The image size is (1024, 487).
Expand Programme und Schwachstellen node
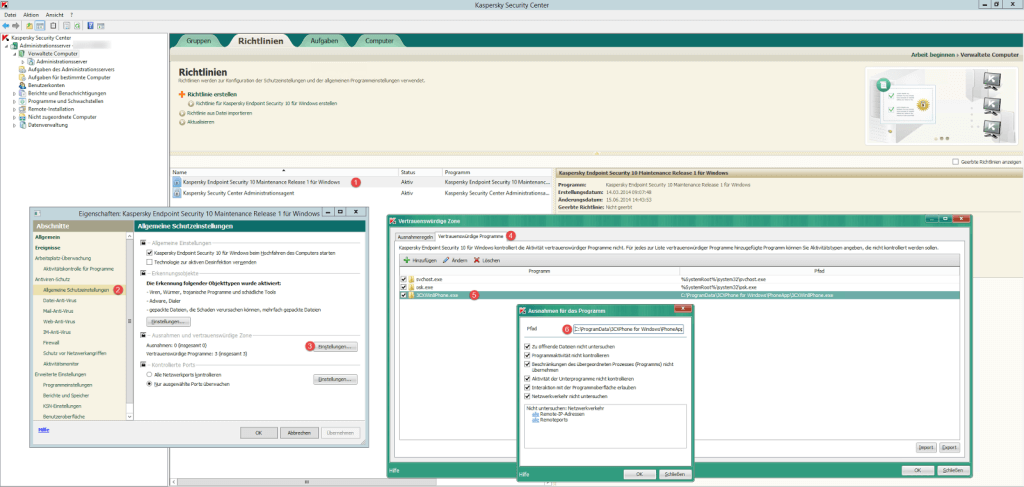pos(14,101)
